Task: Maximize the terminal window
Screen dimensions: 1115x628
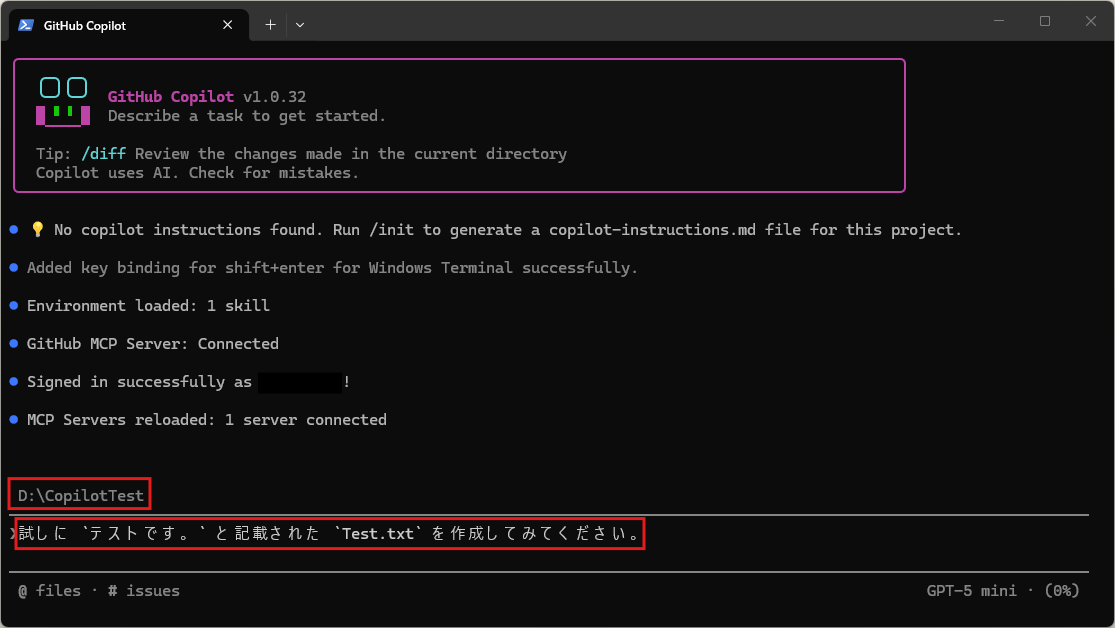Action: [x=1045, y=21]
